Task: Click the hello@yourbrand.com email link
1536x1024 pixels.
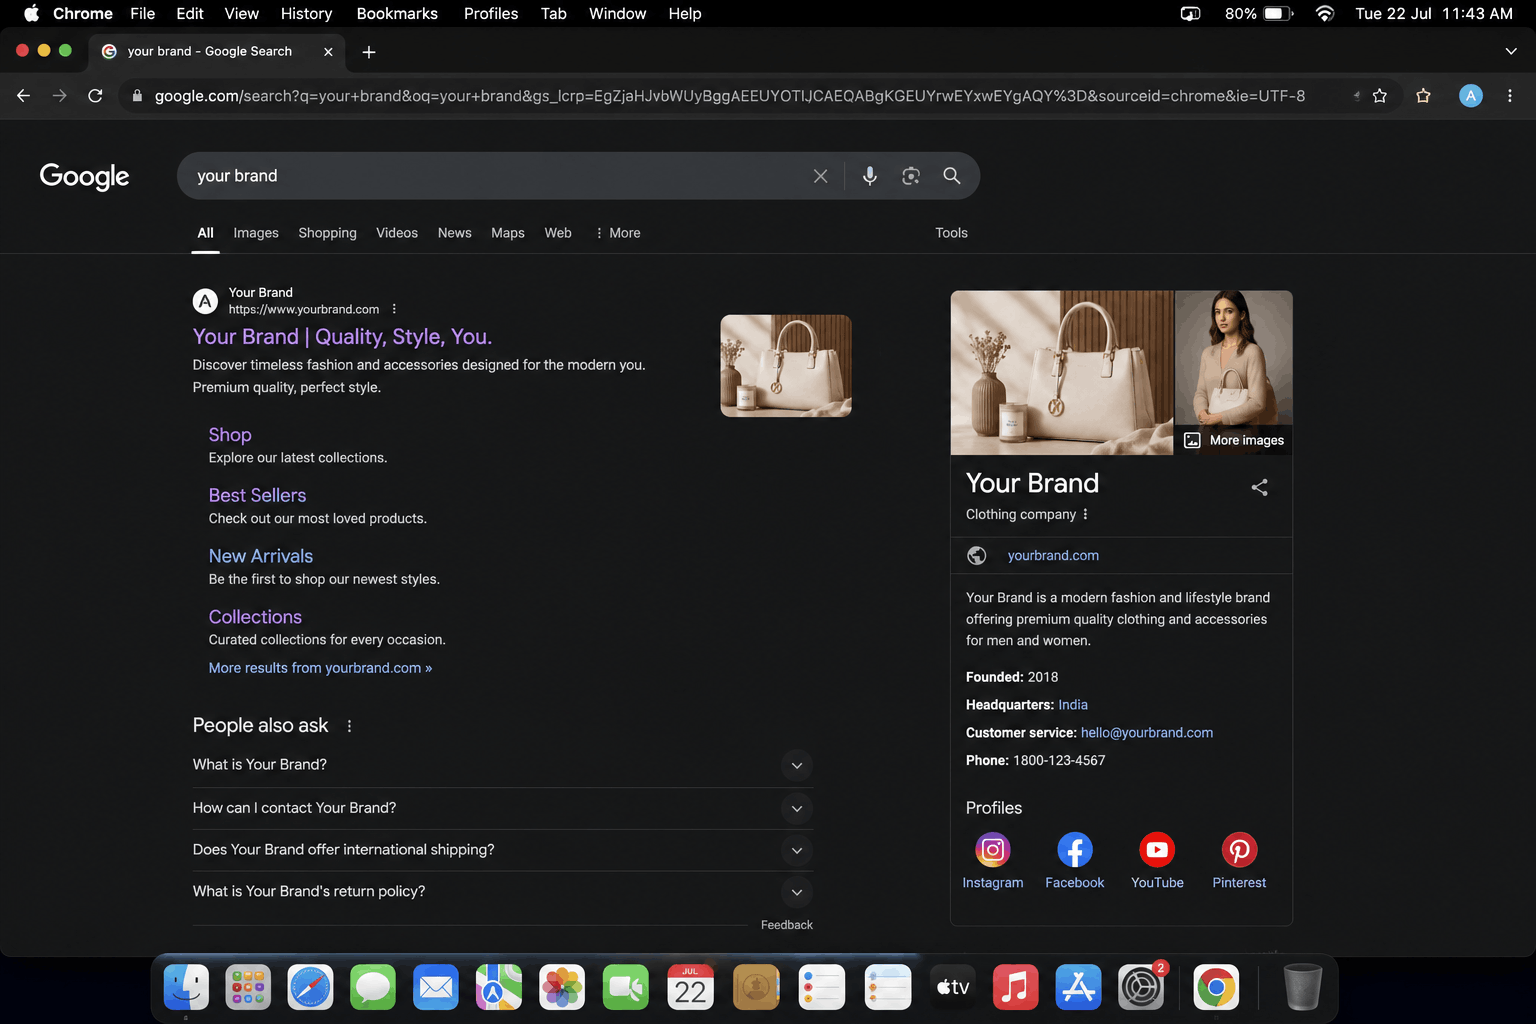Action: [1147, 733]
